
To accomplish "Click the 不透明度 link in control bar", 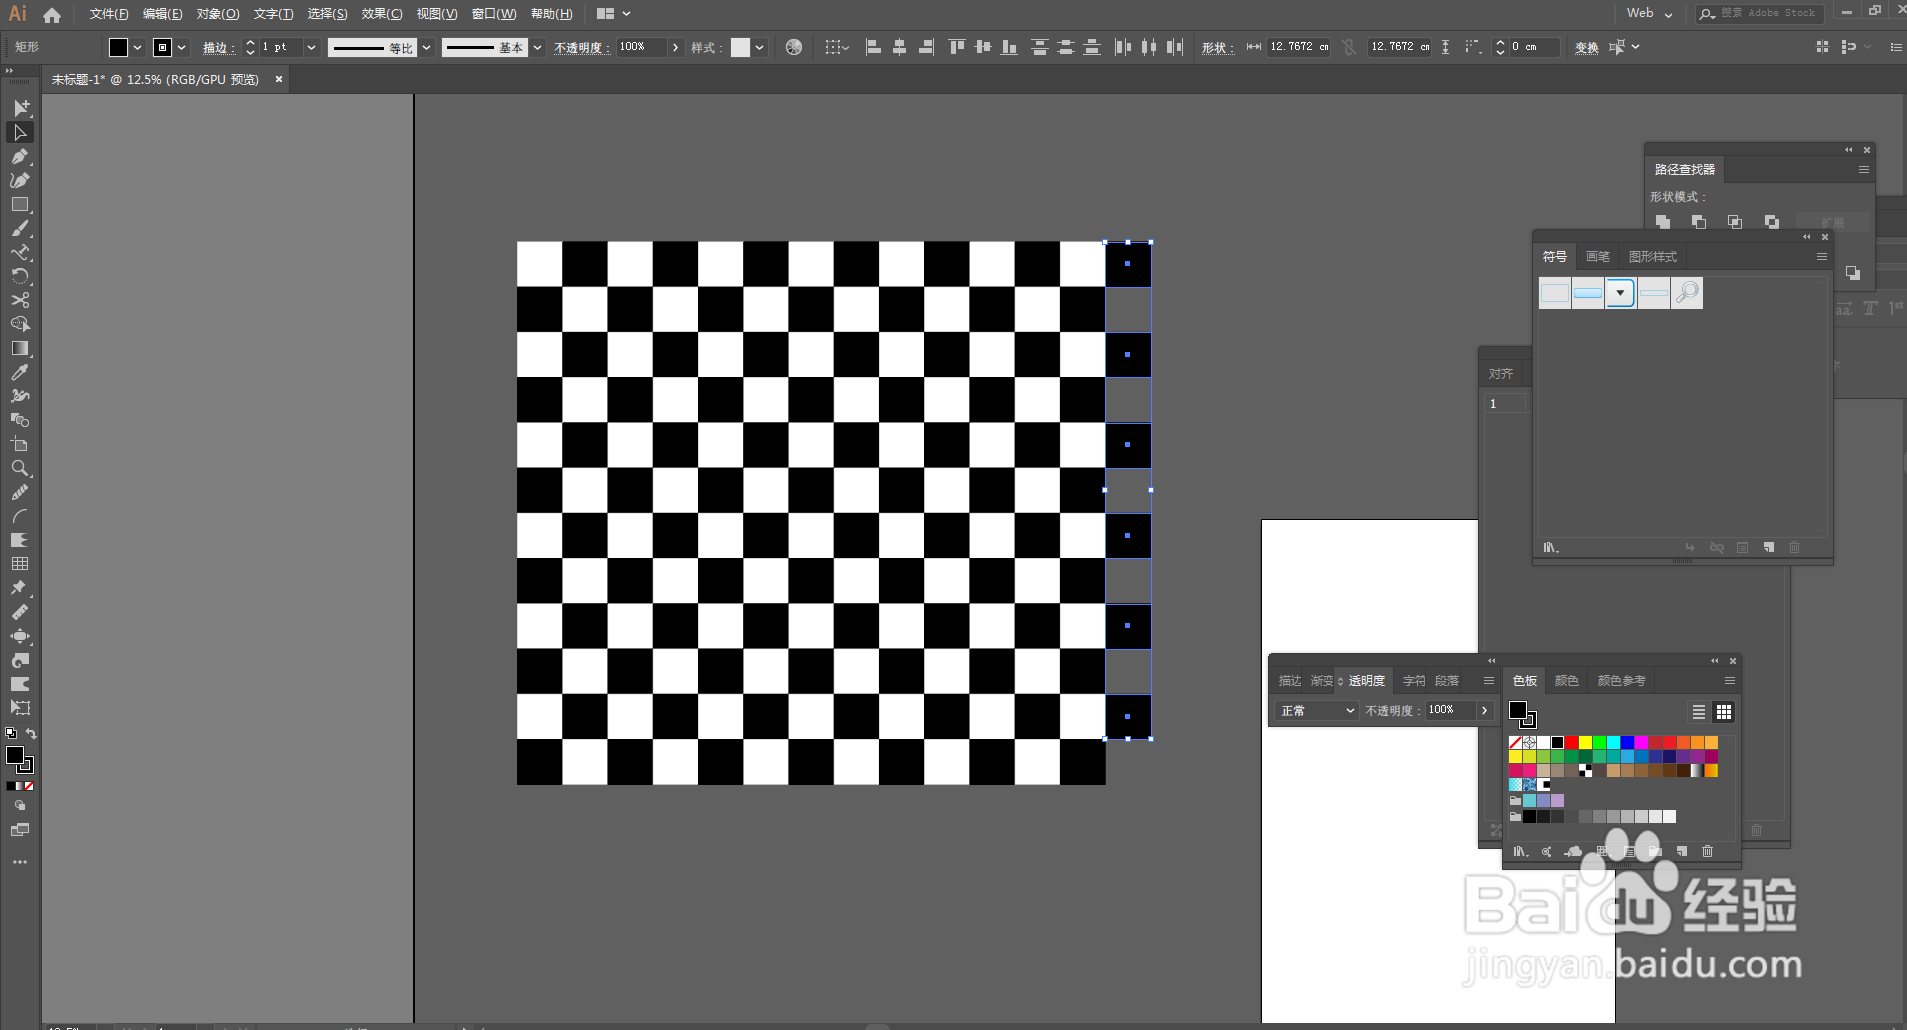I will tap(580, 48).
